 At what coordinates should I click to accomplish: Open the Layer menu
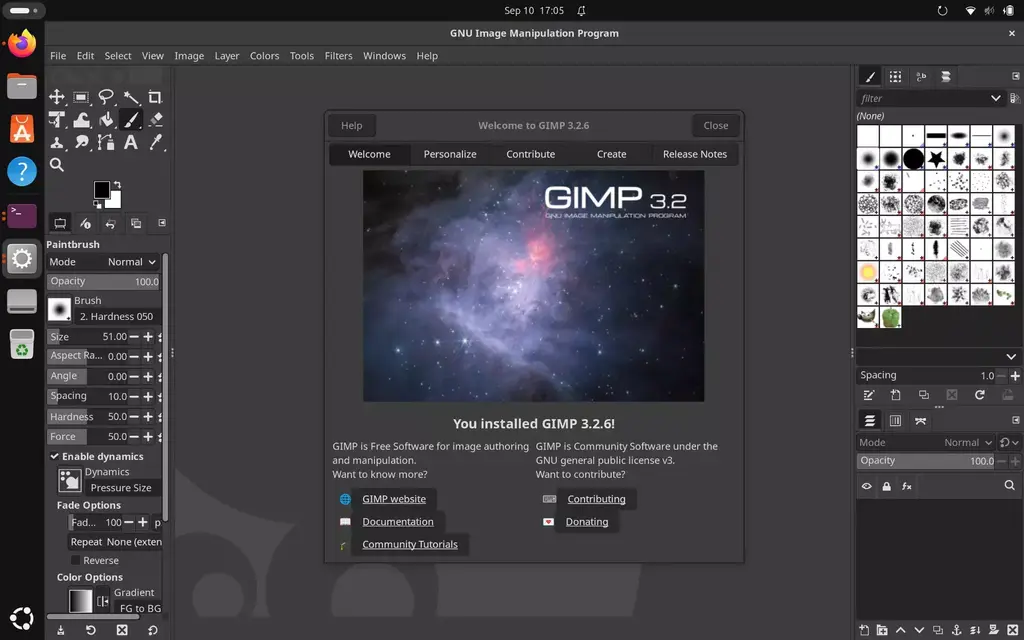click(227, 56)
